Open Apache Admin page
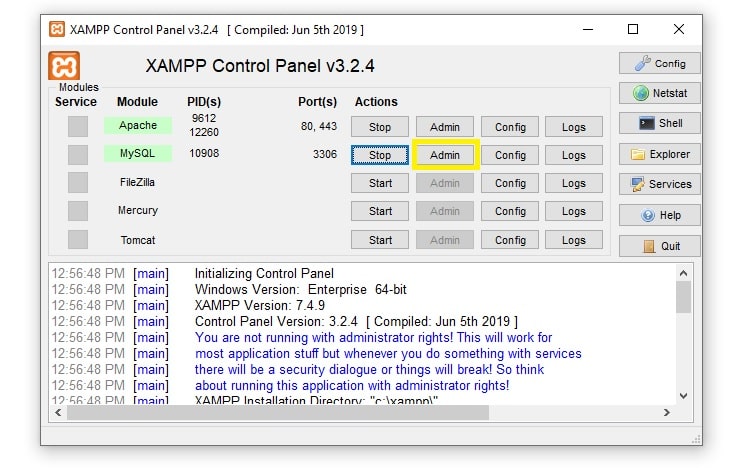The width and height of the screenshot is (743, 468). point(444,127)
